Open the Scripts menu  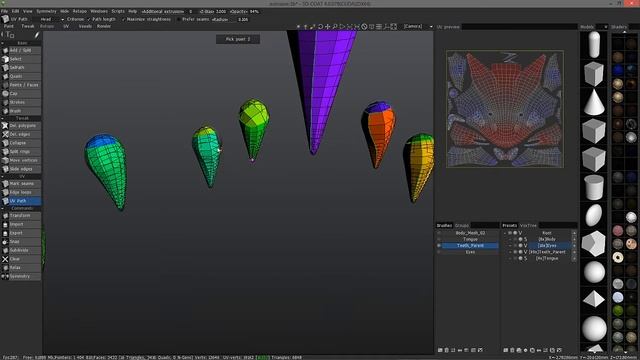point(118,11)
